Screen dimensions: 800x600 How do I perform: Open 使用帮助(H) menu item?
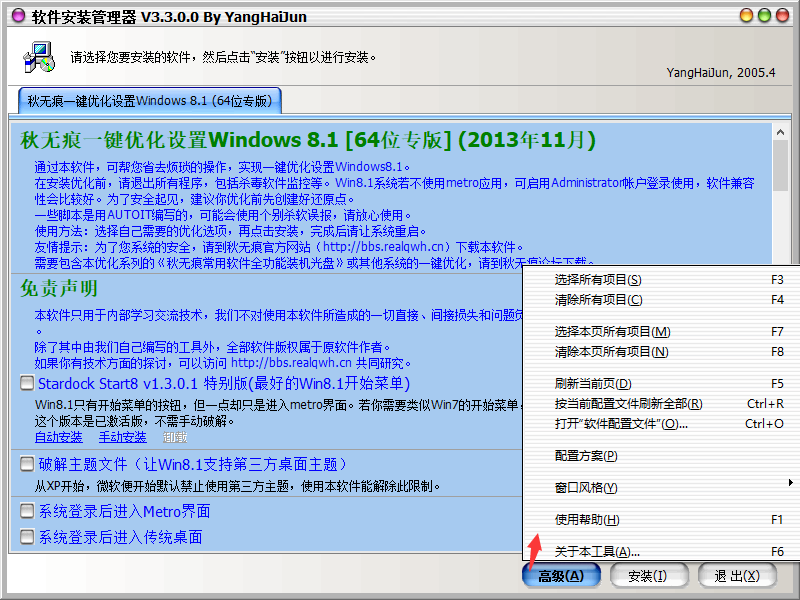(x=661, y=520)
